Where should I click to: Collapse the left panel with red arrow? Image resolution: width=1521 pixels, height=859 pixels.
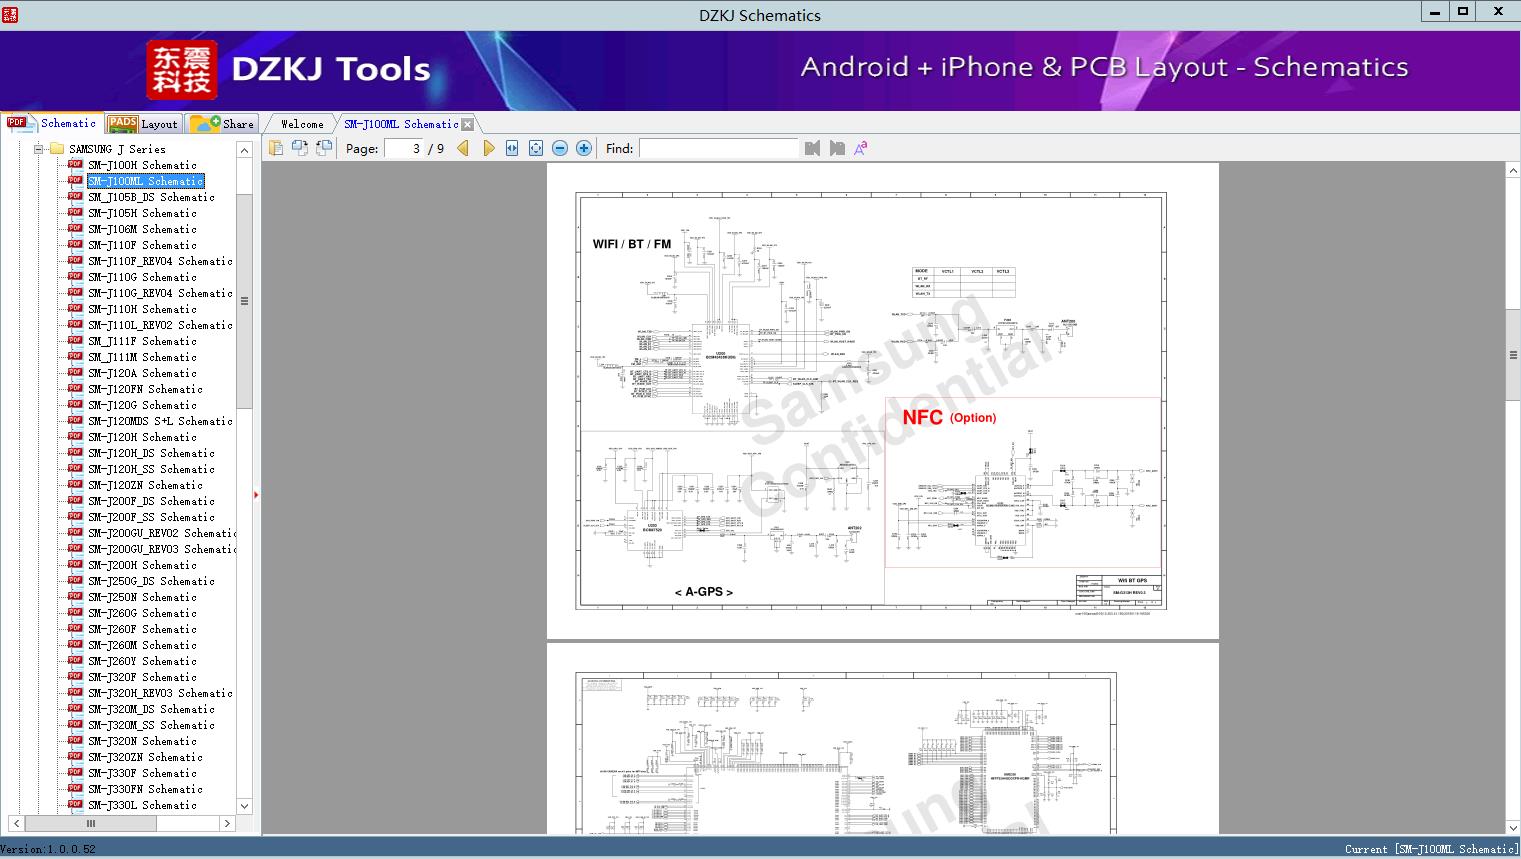tap(256, 495)
